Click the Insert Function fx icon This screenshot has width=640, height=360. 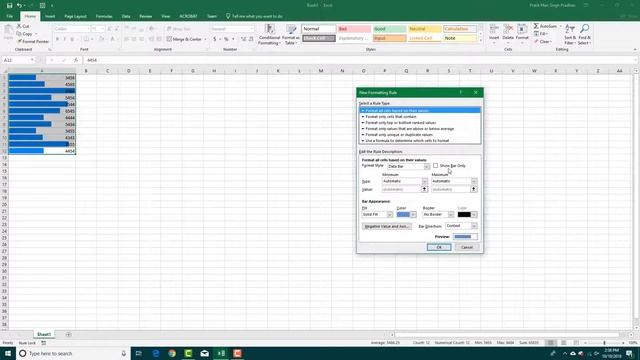[x=76, y=60]
